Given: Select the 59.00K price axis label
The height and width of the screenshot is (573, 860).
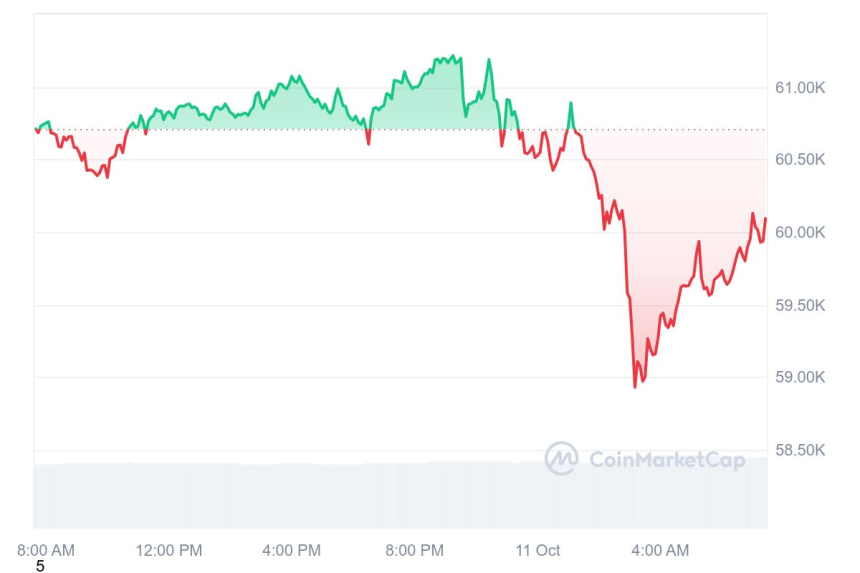Looking at the screenshot, I should [800, 378].
